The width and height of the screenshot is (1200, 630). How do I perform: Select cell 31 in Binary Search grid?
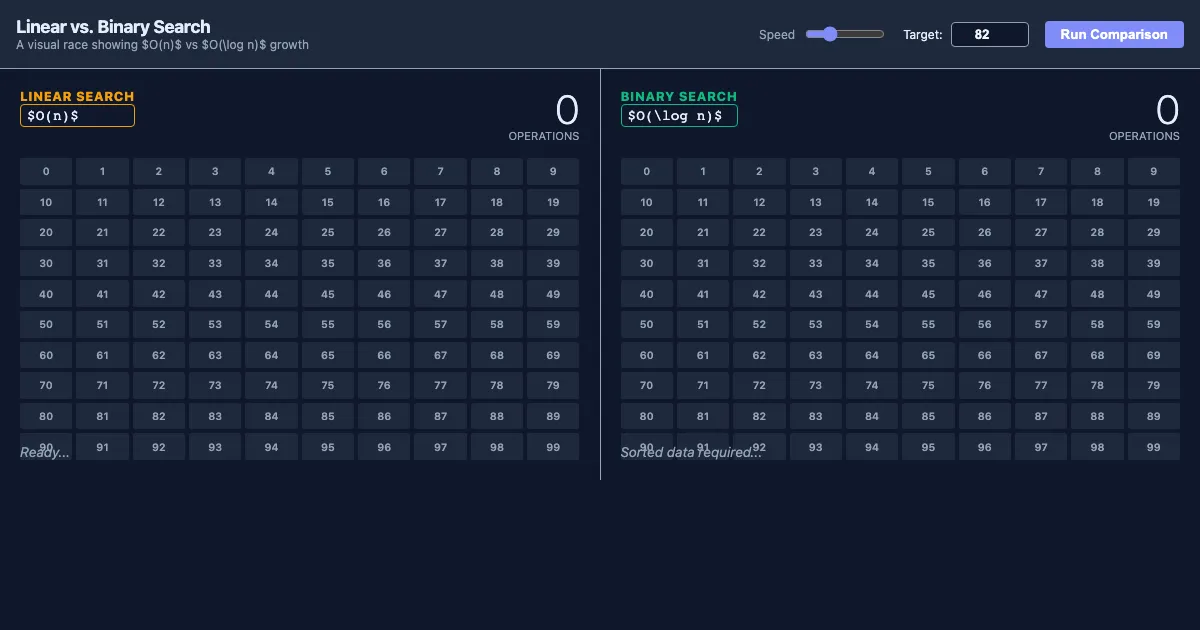point(703,263)
